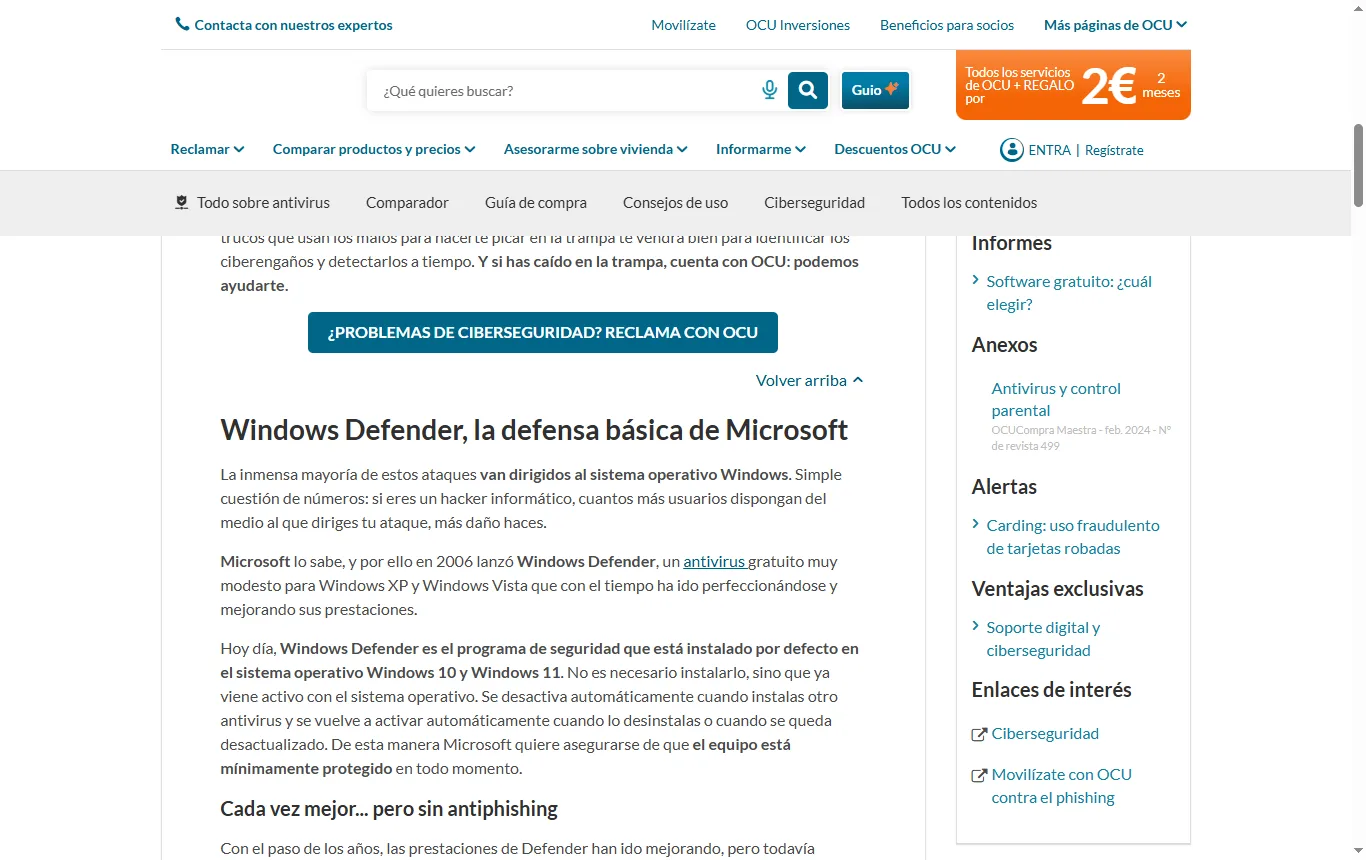Click the chevron arrow beside Carding alert
The image size is (1366, 860).
(977, 525)
